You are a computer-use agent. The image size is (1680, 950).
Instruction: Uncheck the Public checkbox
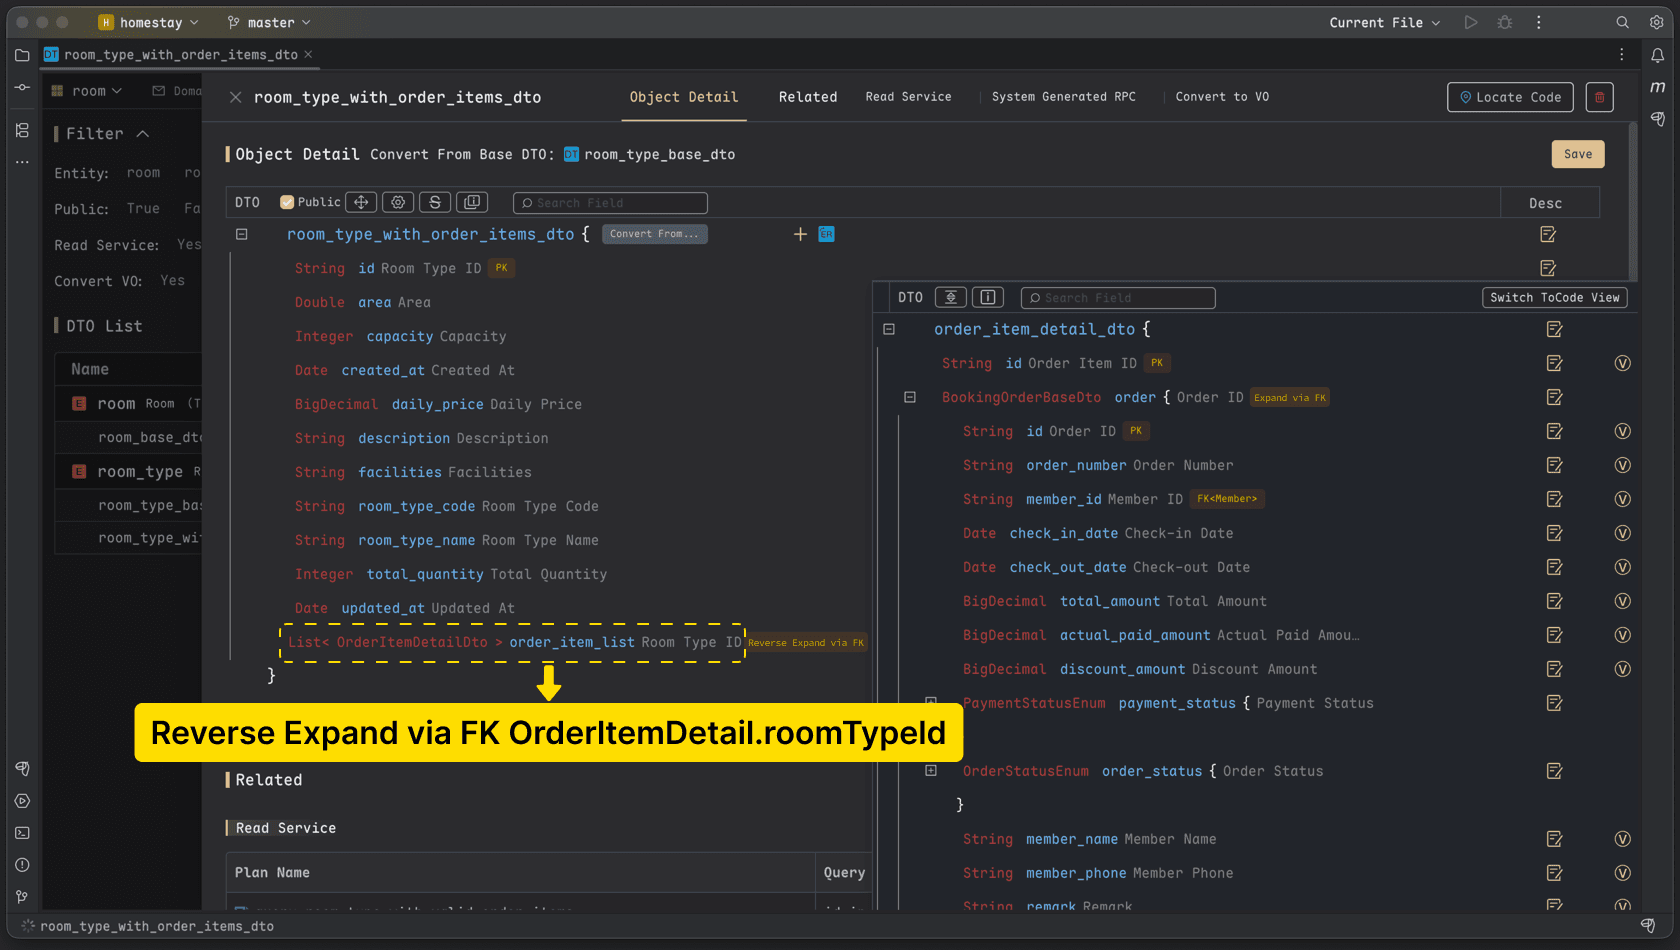(x=287, y=202)
